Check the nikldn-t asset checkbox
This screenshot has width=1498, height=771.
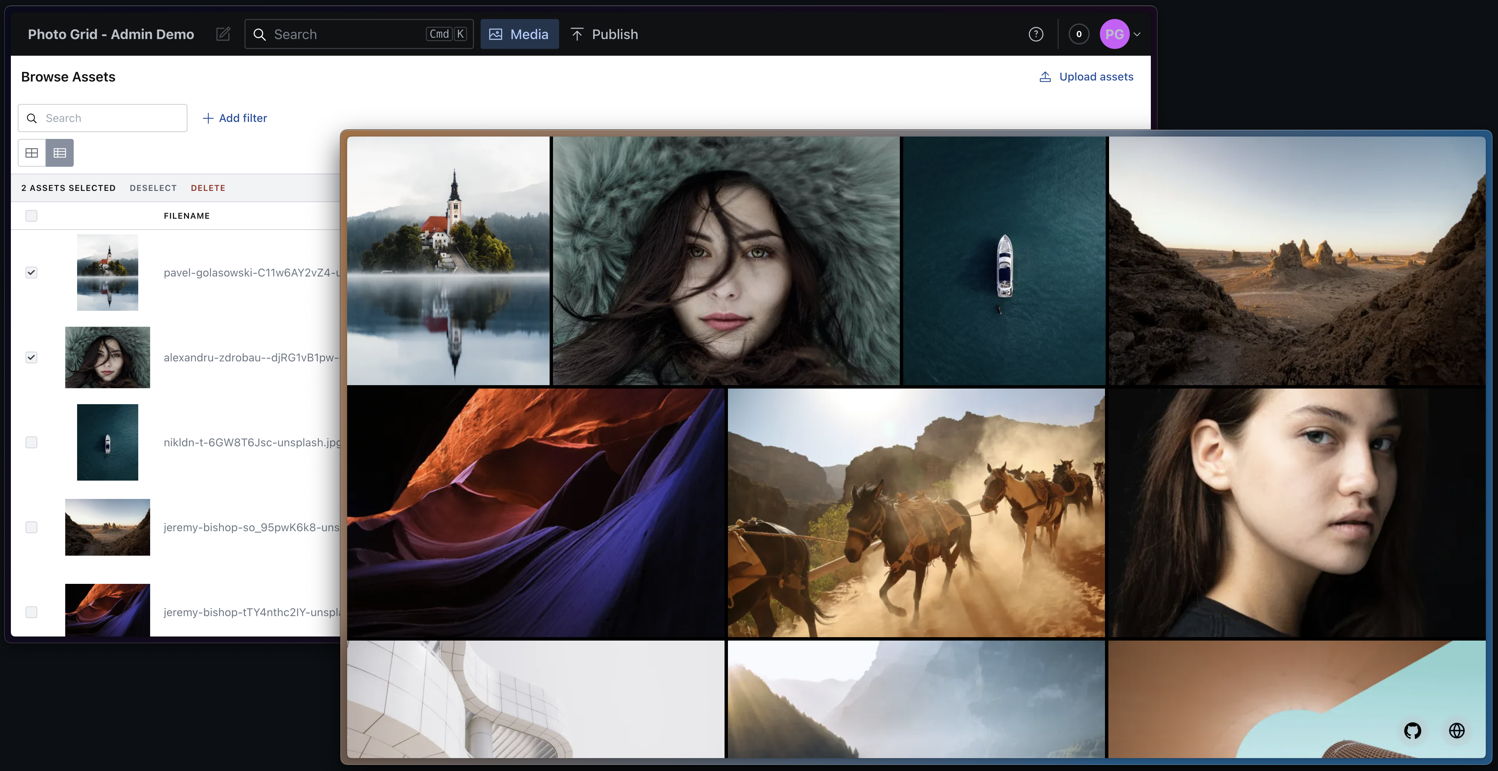click(x=31, y=442)
